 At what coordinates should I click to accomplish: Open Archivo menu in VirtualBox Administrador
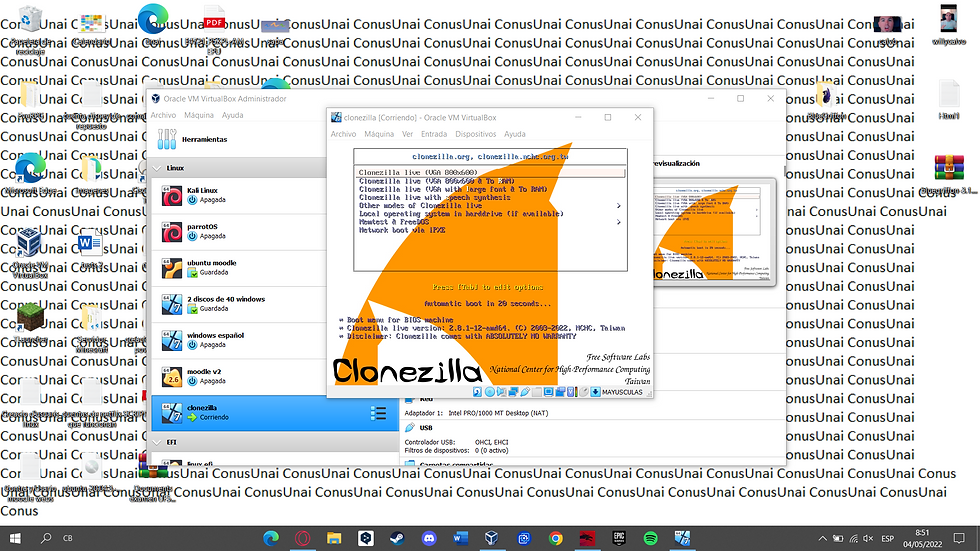pos(163,116)
